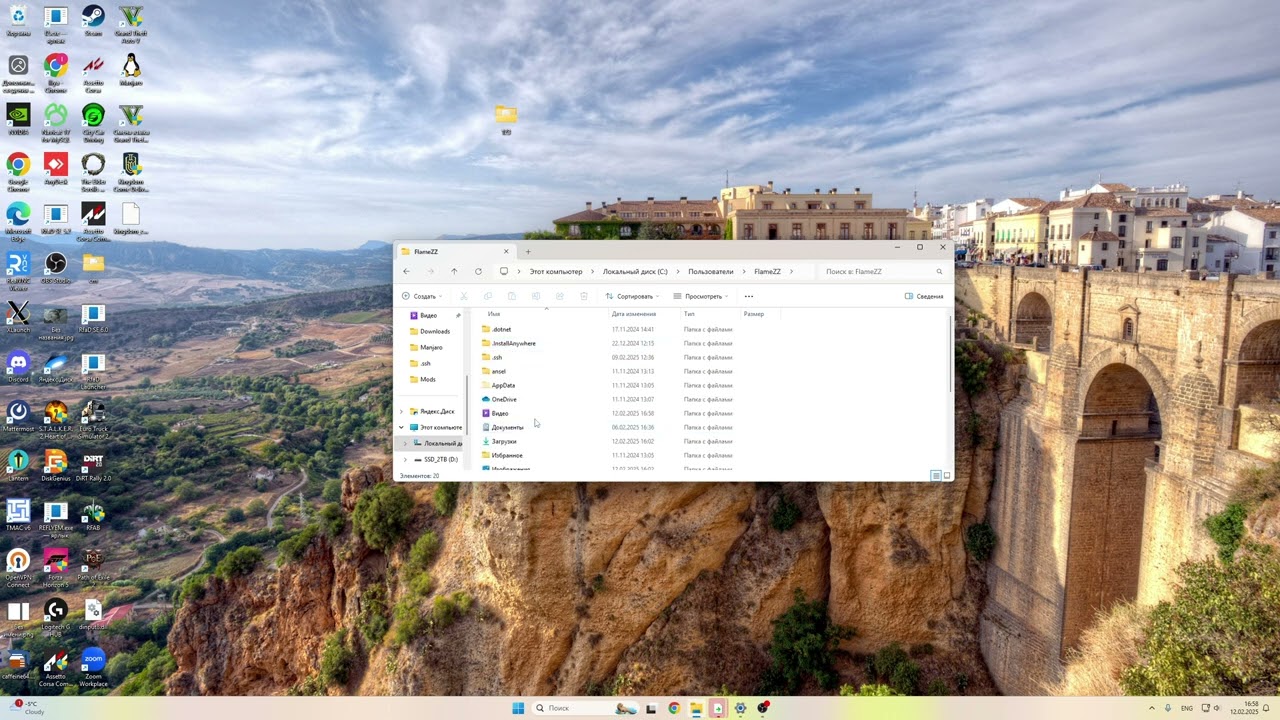Expand Яндекс.Диск in navigation pane
Screen dimensions: 1280x720
pos(402,411)
